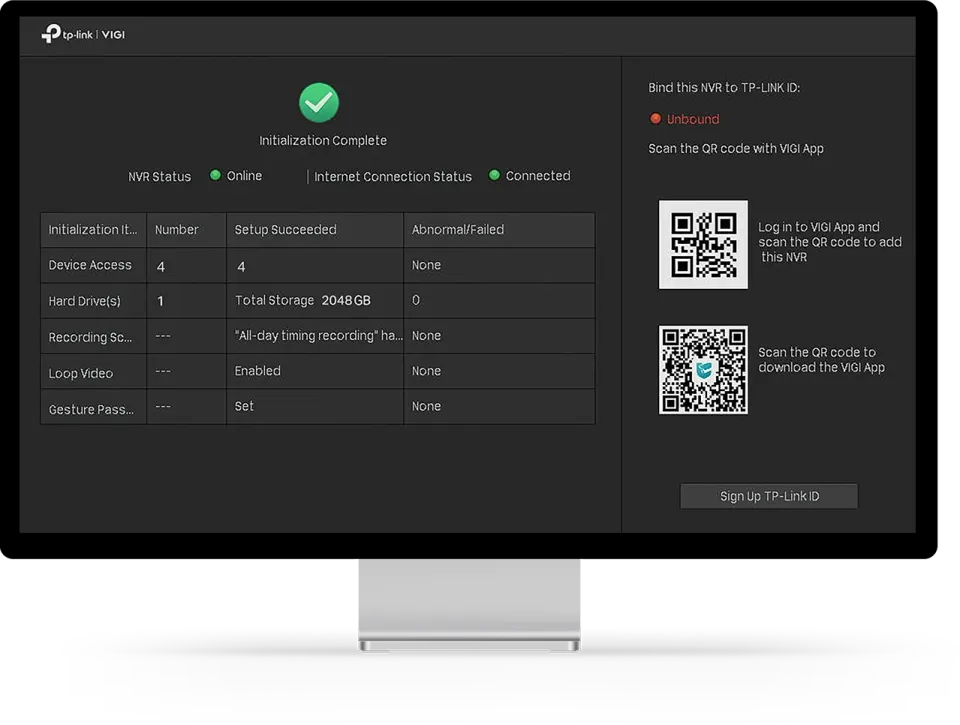This screenshot has width=960, height=725.
Task: Click the TP-Link VIGI logo
Action: point(83,34)
